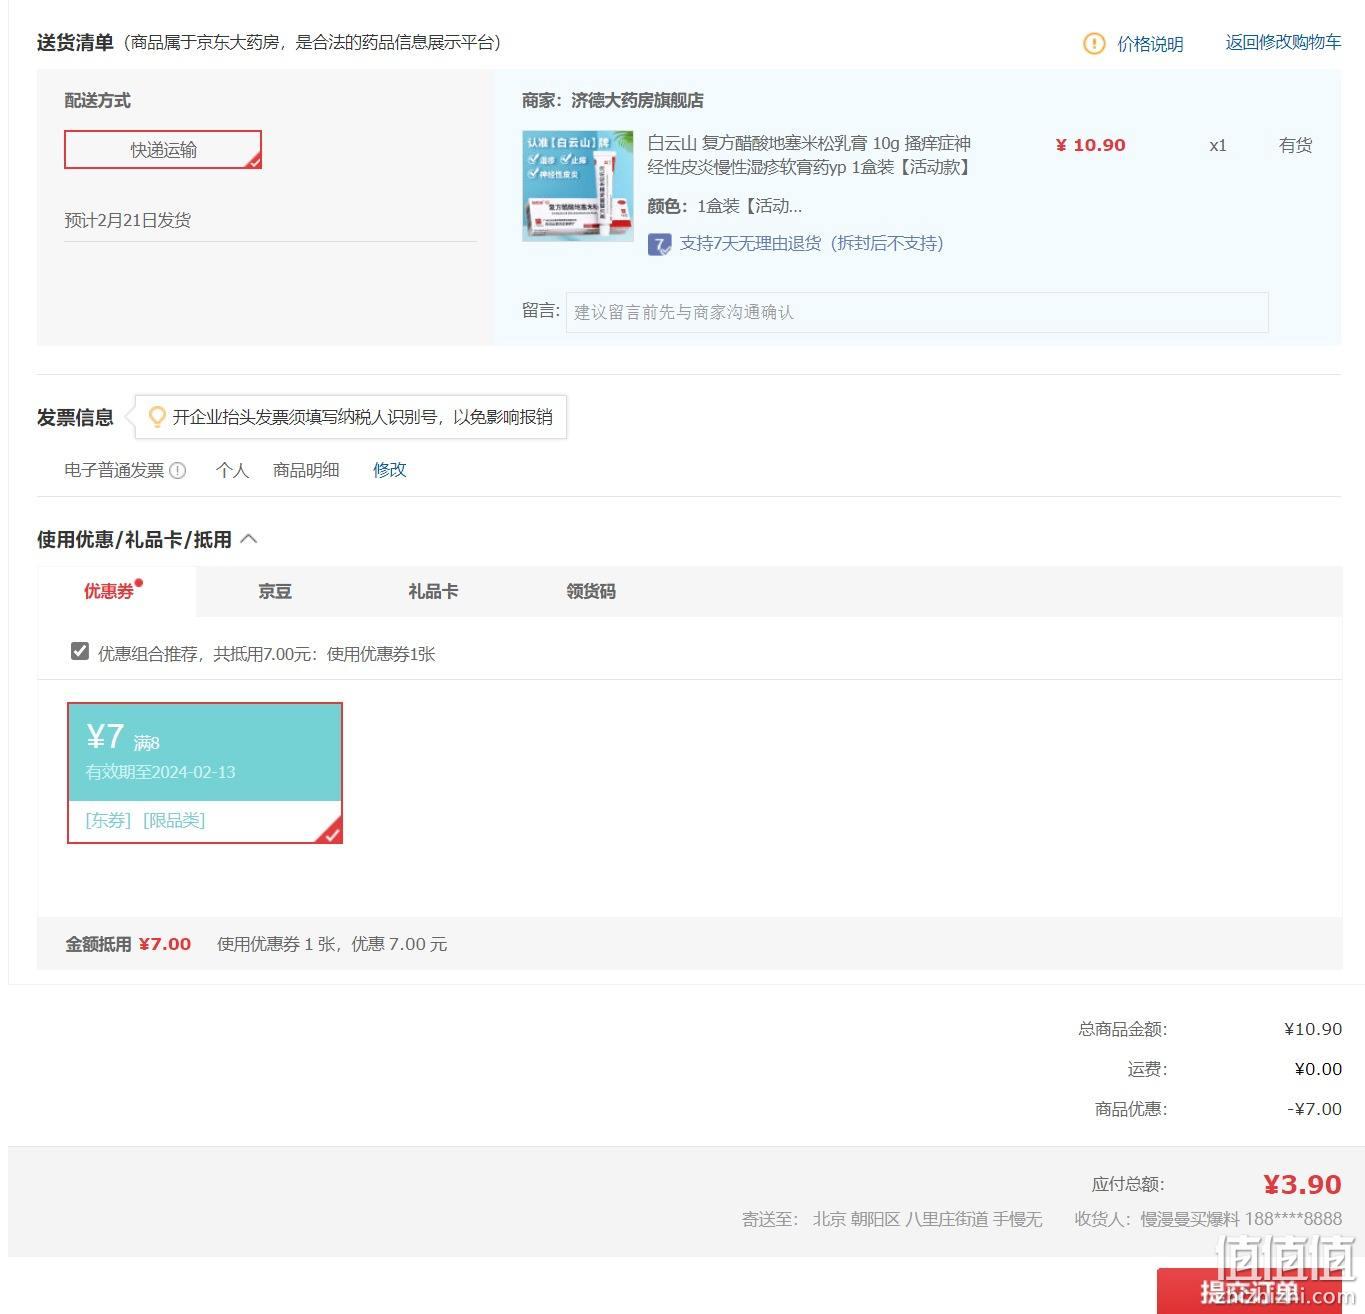Viewport: 1365px width, 1314px height.
Task: Click the 收货人 慢漫曼买爆料 text
Action: [x=1157, y=1219]
